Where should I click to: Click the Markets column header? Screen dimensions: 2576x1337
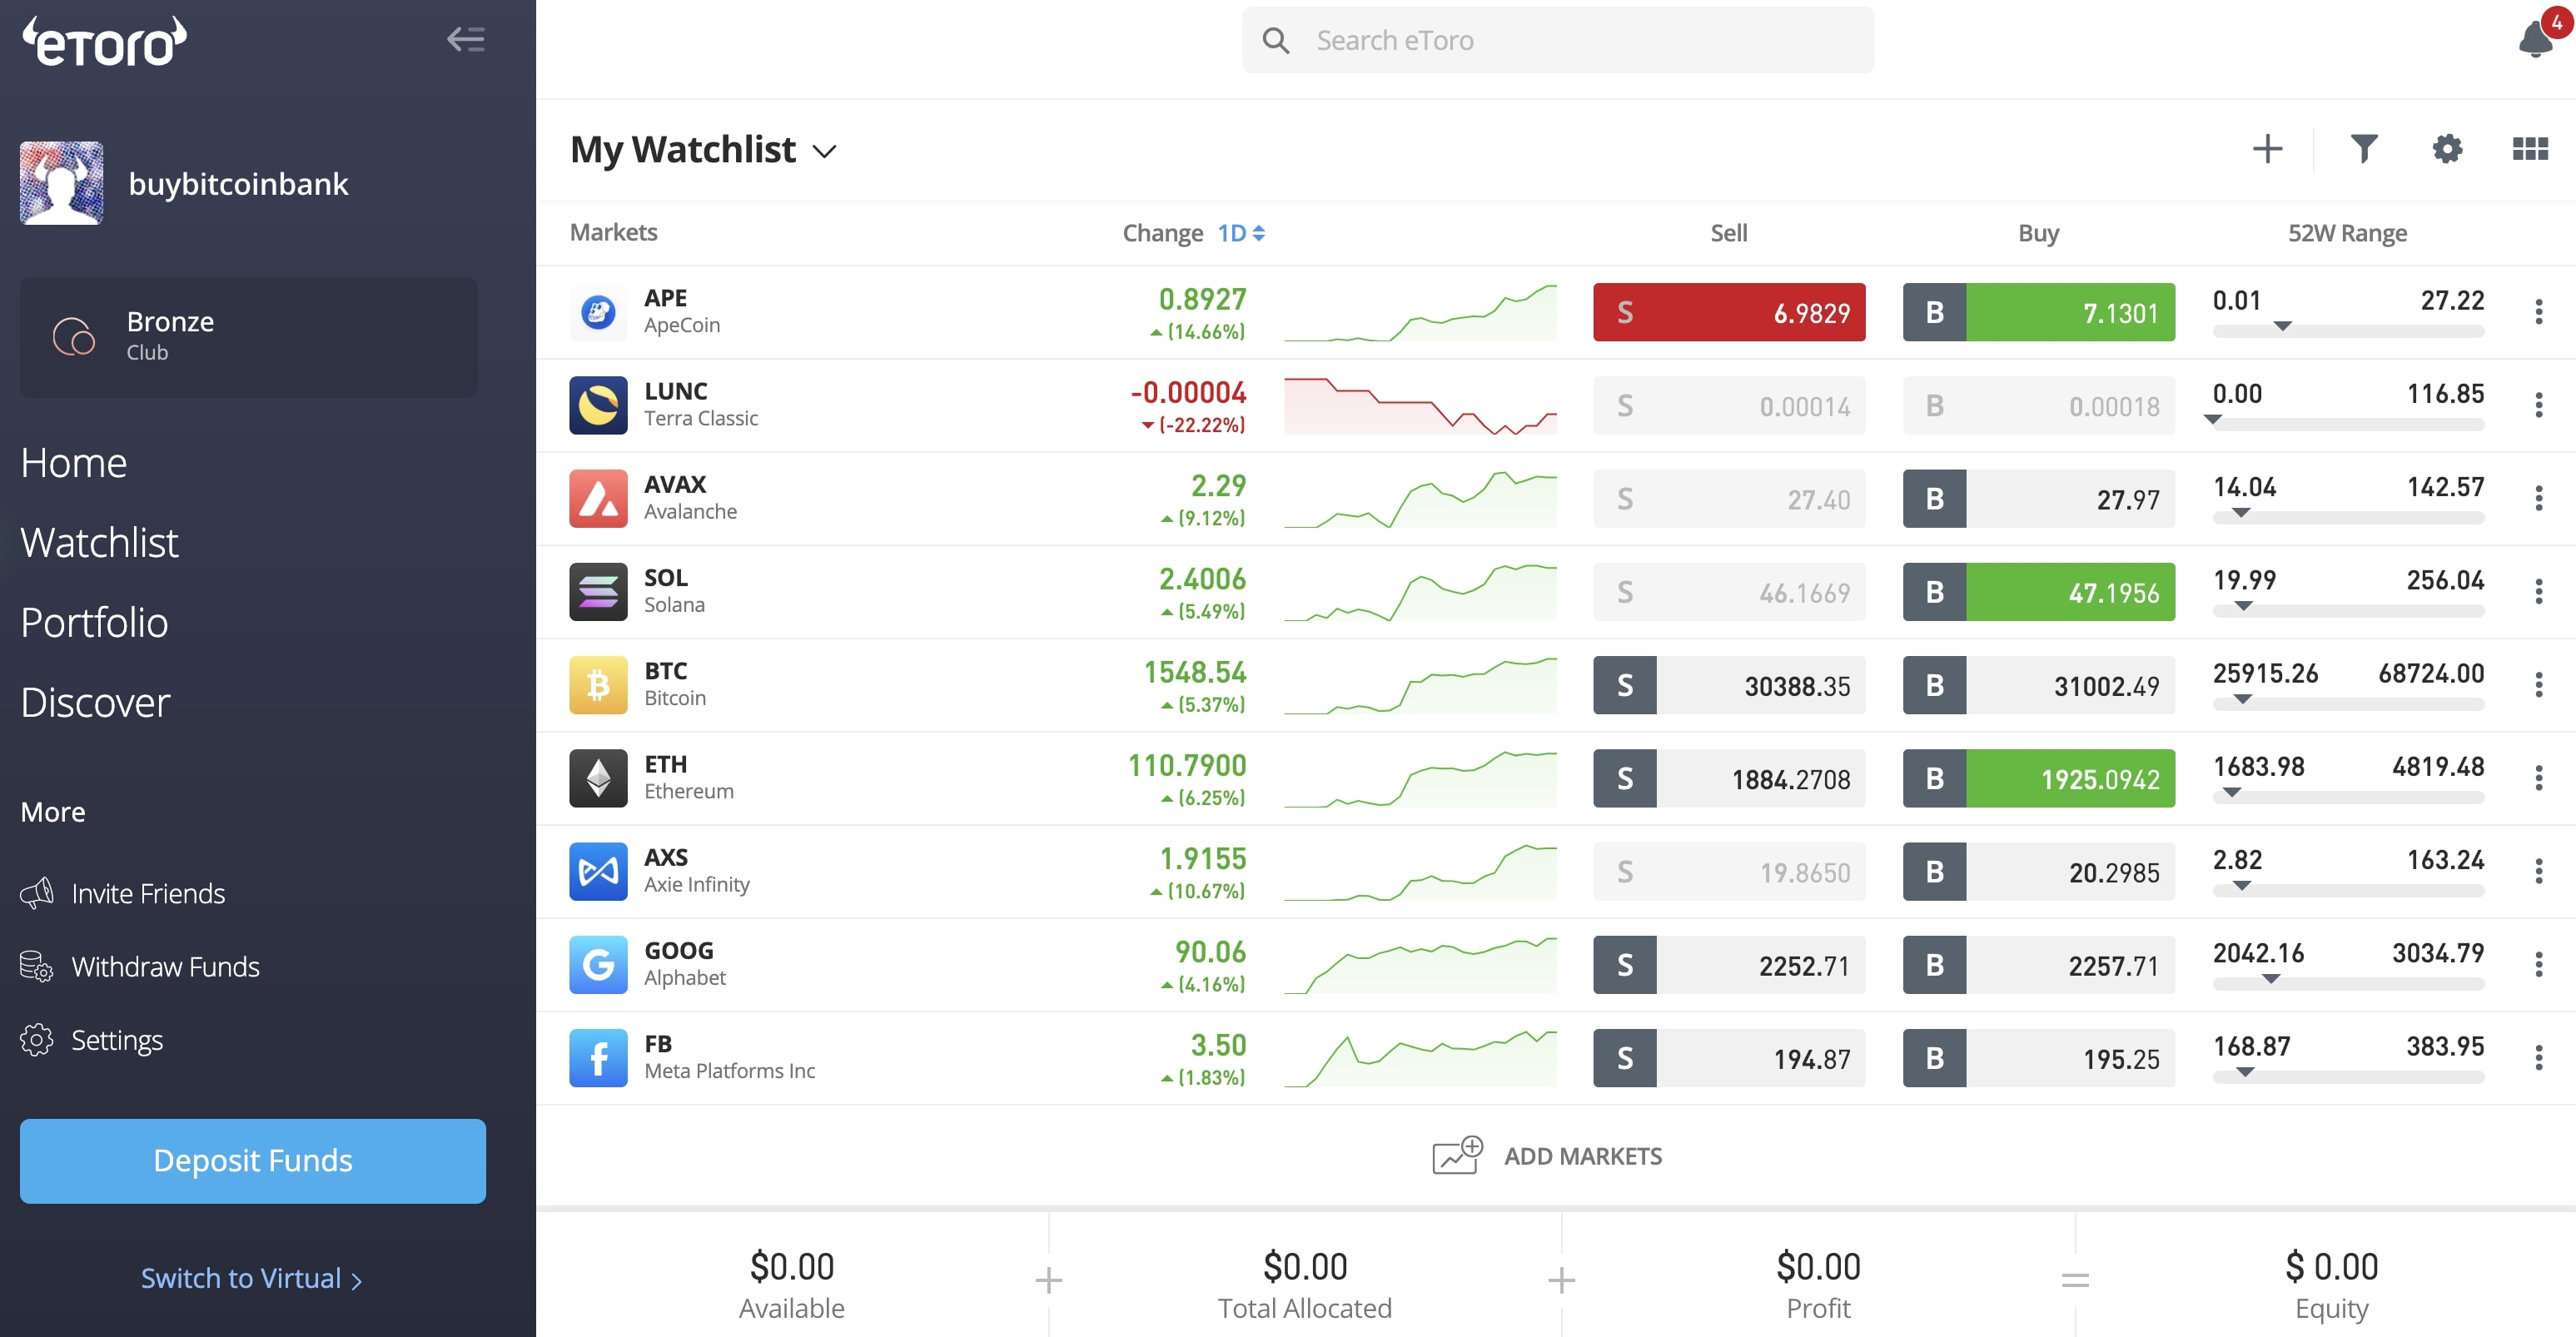click(613, 232)
